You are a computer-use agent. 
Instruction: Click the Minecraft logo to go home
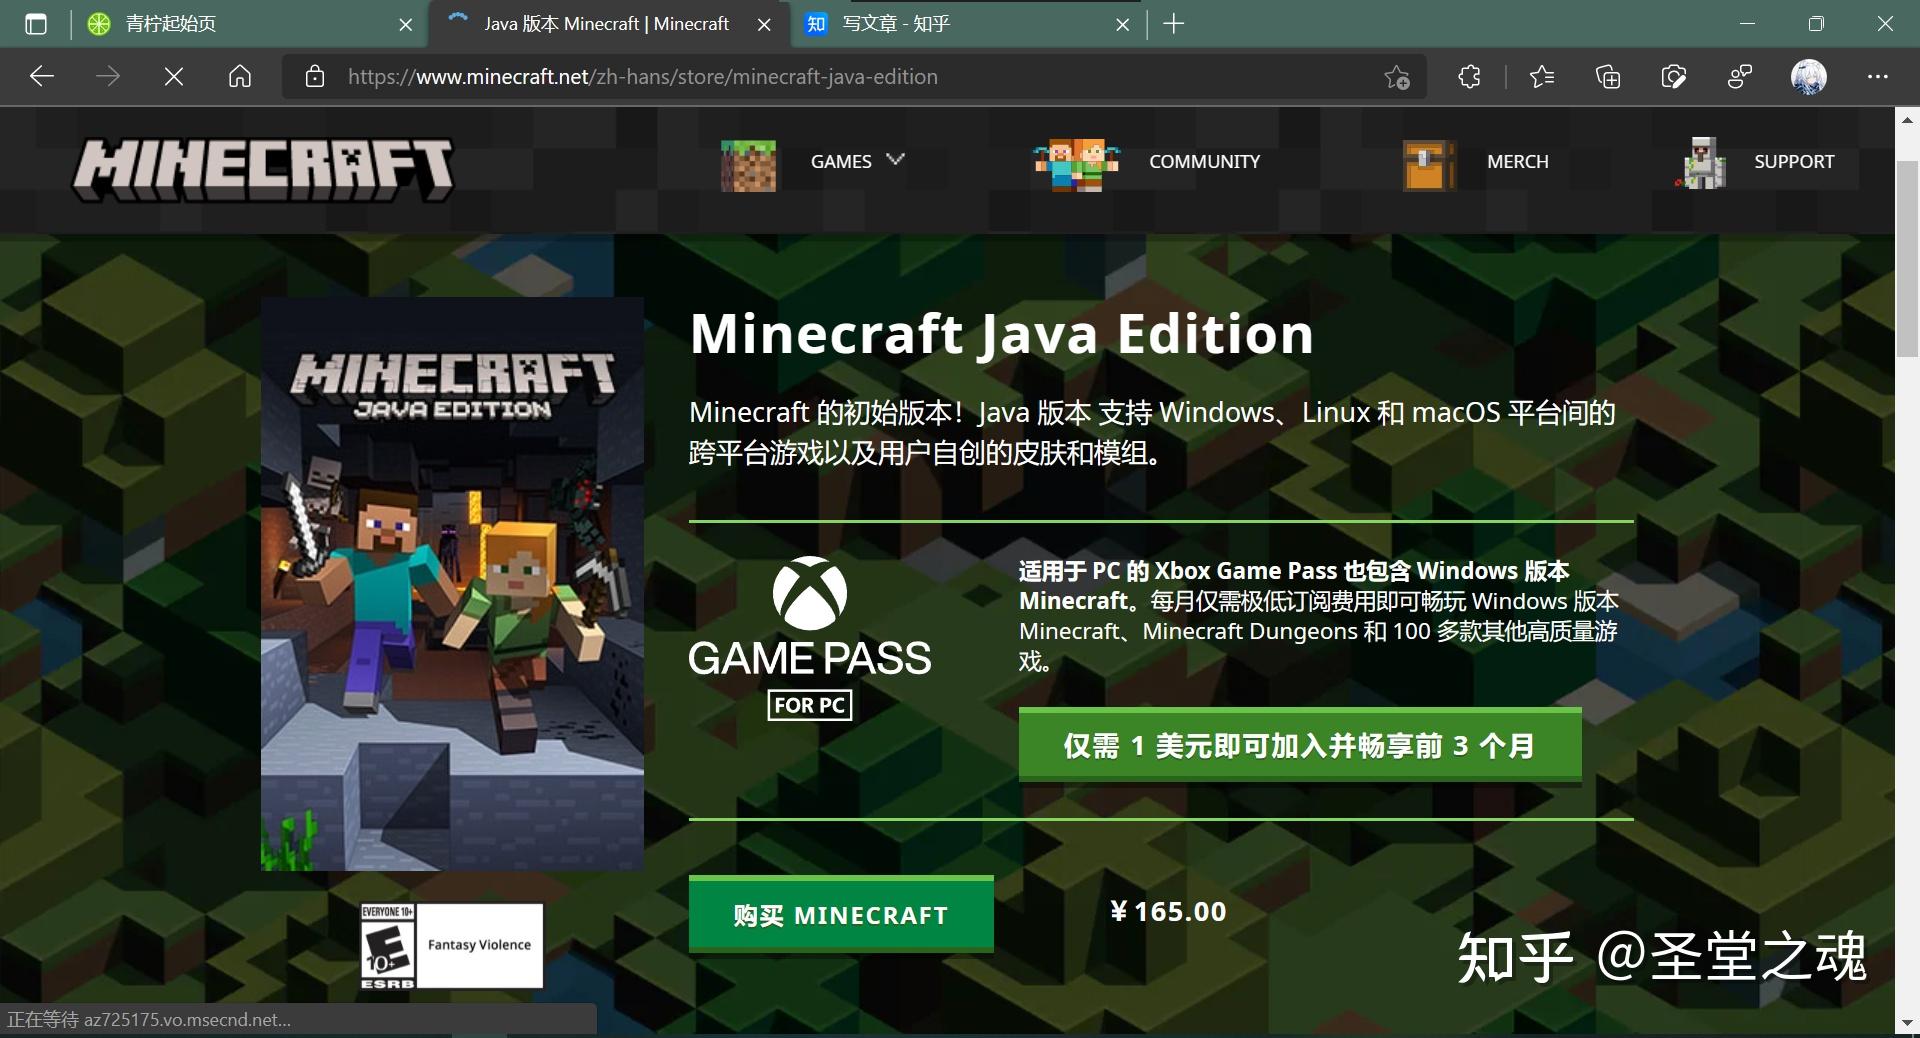(x=263, y=168)
